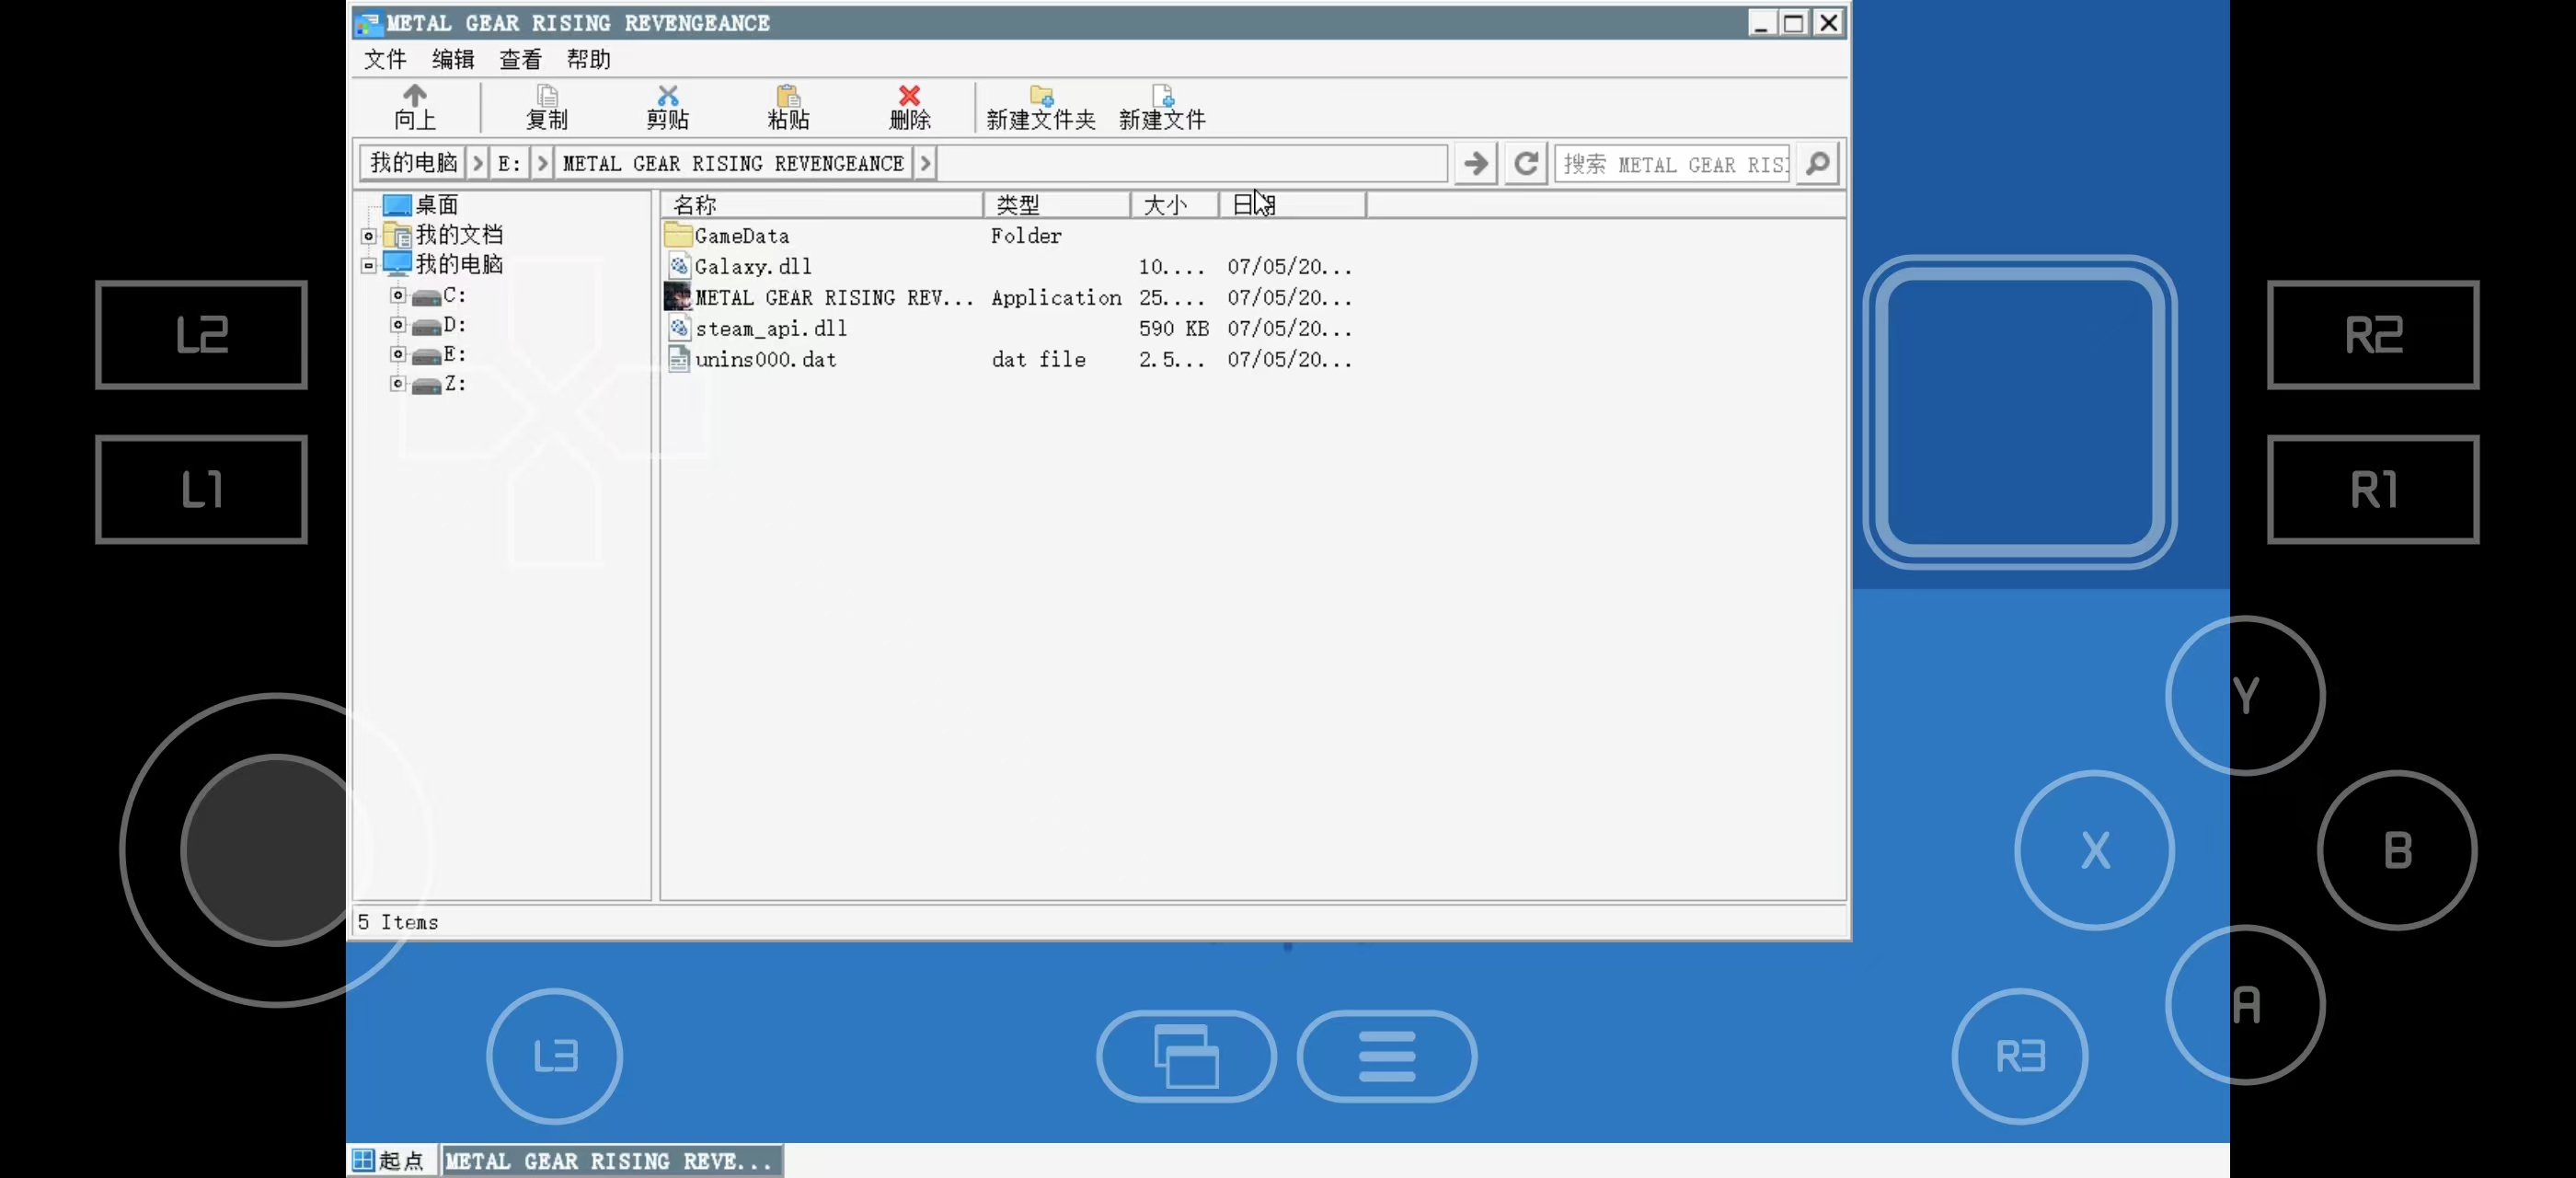The height and width of the screenshot is (1178, 2576).
Task: Tap the X gamepad button
Action: 2094,850
